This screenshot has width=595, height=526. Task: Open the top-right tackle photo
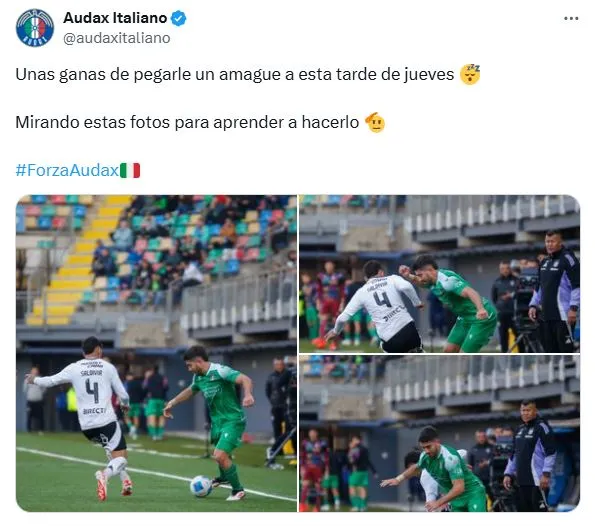coord(439,274)
